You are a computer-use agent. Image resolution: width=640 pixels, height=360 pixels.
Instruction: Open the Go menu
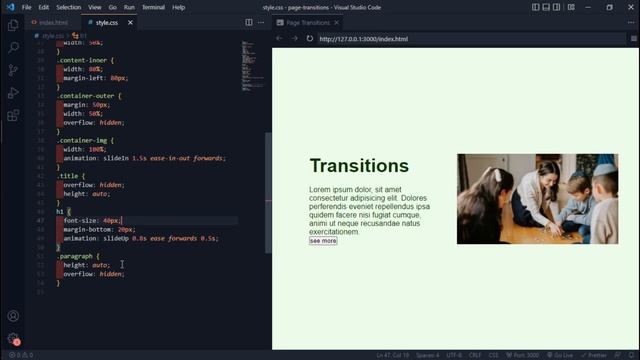[113, 7]
